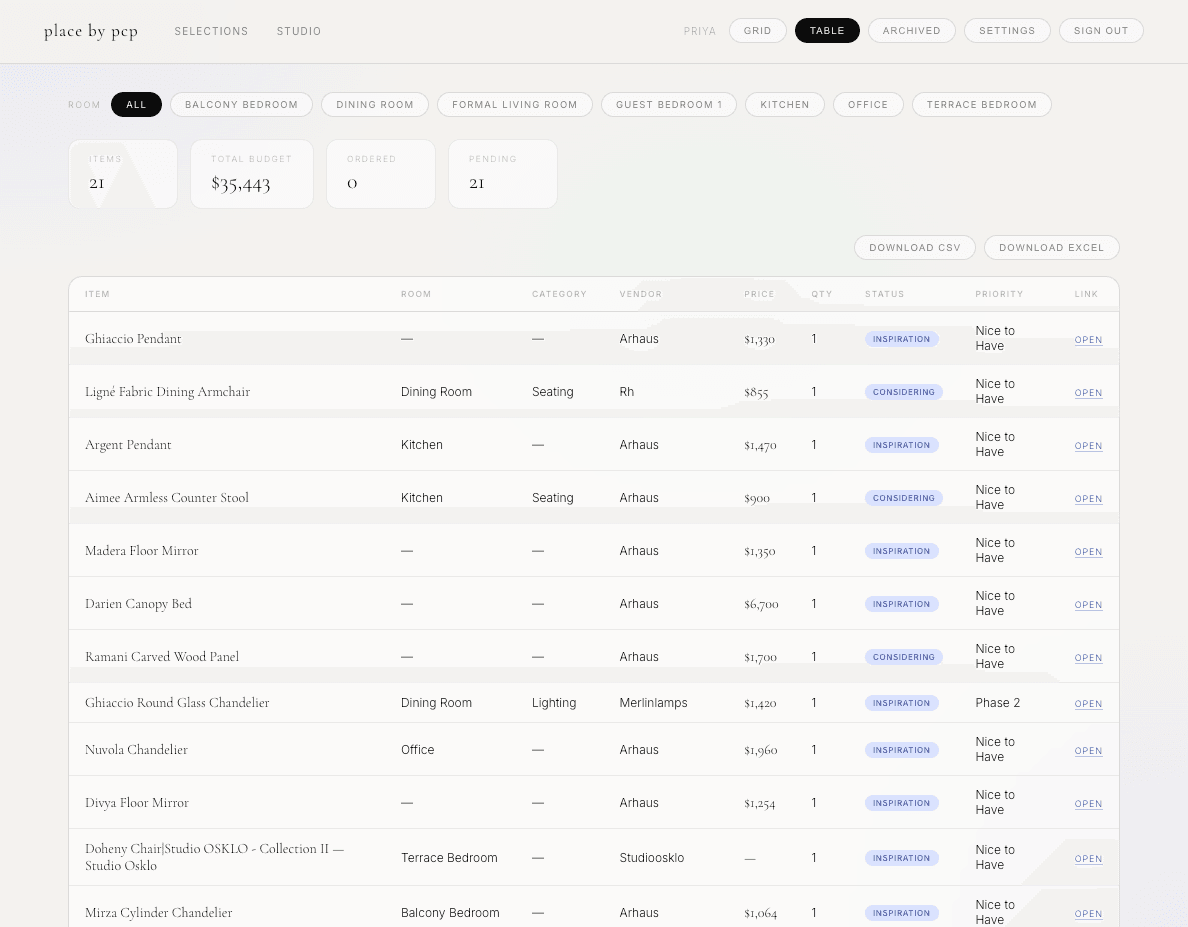The width and height of the screenshot is (1188, 927).
Task: Click the Lighting category cell
Action: click(x=554, y=703)
